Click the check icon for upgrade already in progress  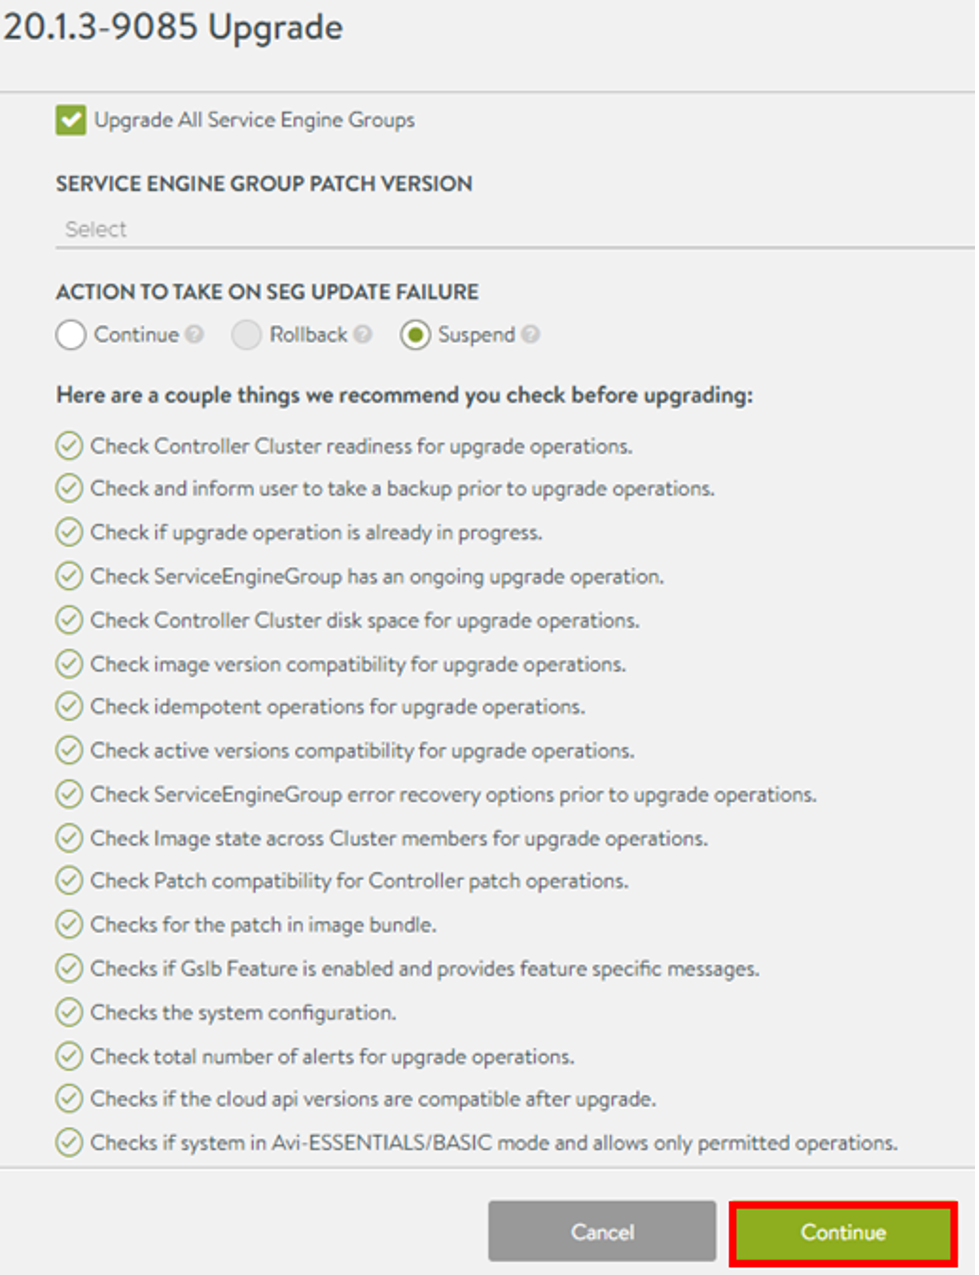click(68, 532)
